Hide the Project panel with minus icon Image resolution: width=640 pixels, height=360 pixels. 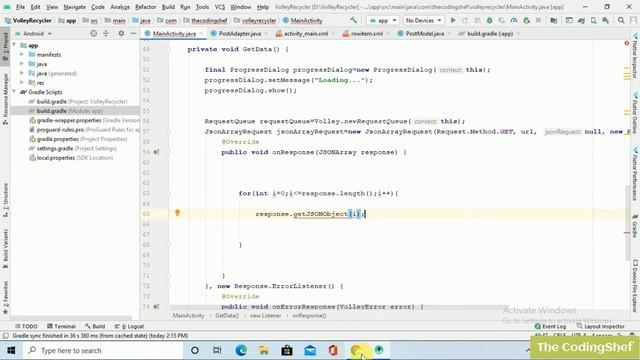click(x=133, y=33)
